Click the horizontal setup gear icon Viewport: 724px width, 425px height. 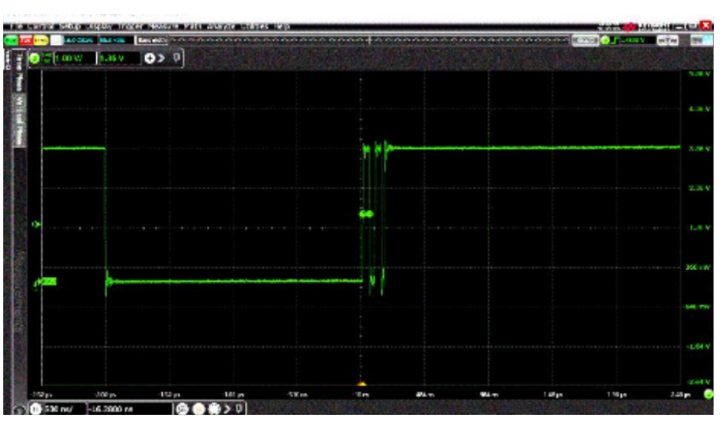[x=215, y=409]
